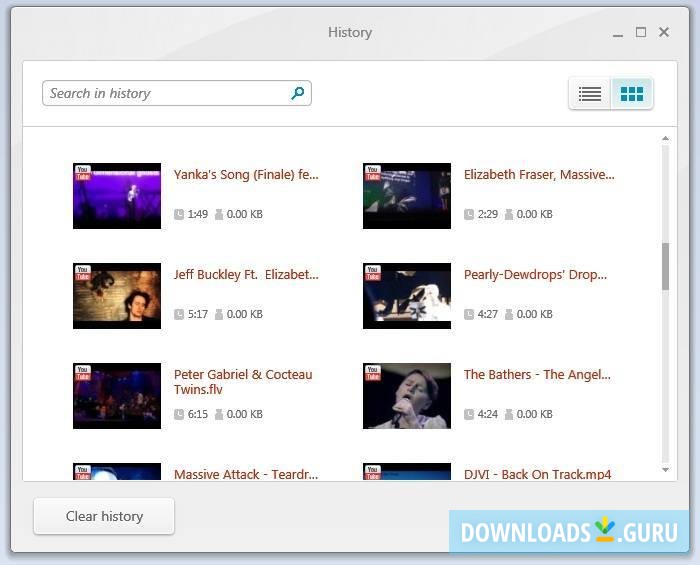Select Elizabeth Fraser, Massive... title
The width and height of the screenshot is (700, 565).
[x=539, y=174]
